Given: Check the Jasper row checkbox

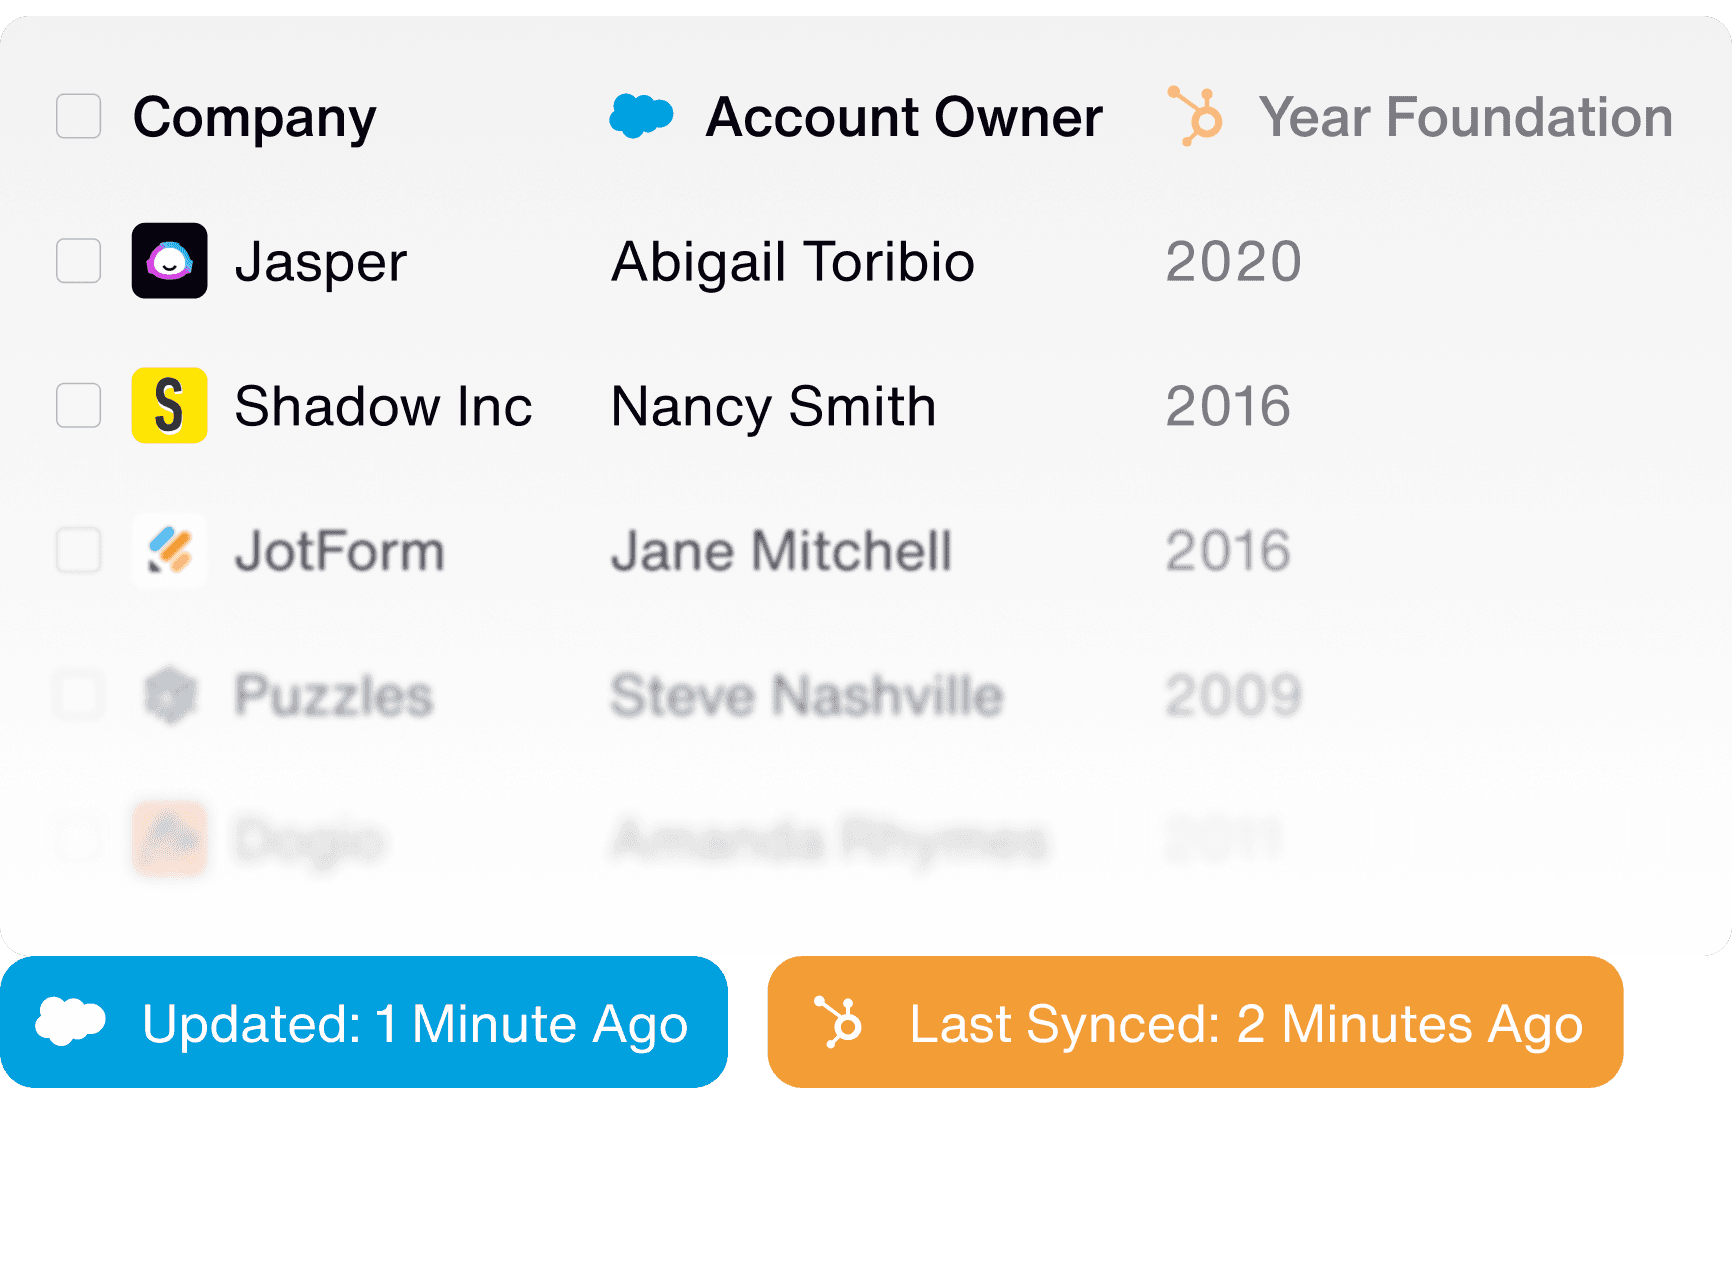Looking at the screenshot, I should pyautogui.click(x=79, y=261).
